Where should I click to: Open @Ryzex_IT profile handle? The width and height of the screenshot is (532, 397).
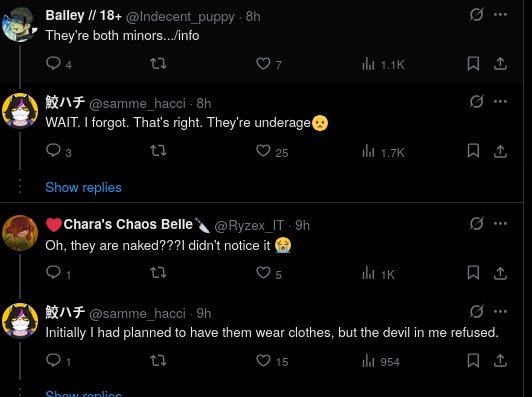[x=249, y=225]
